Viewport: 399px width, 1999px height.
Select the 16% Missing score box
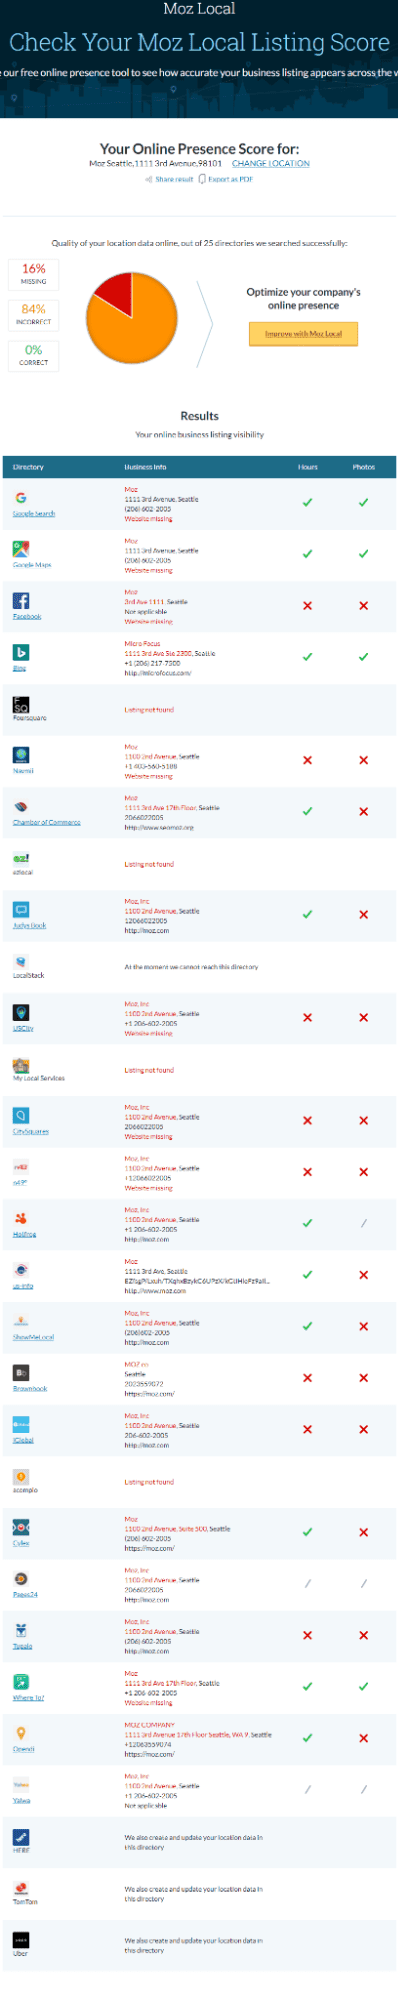(x=33, y=274)
